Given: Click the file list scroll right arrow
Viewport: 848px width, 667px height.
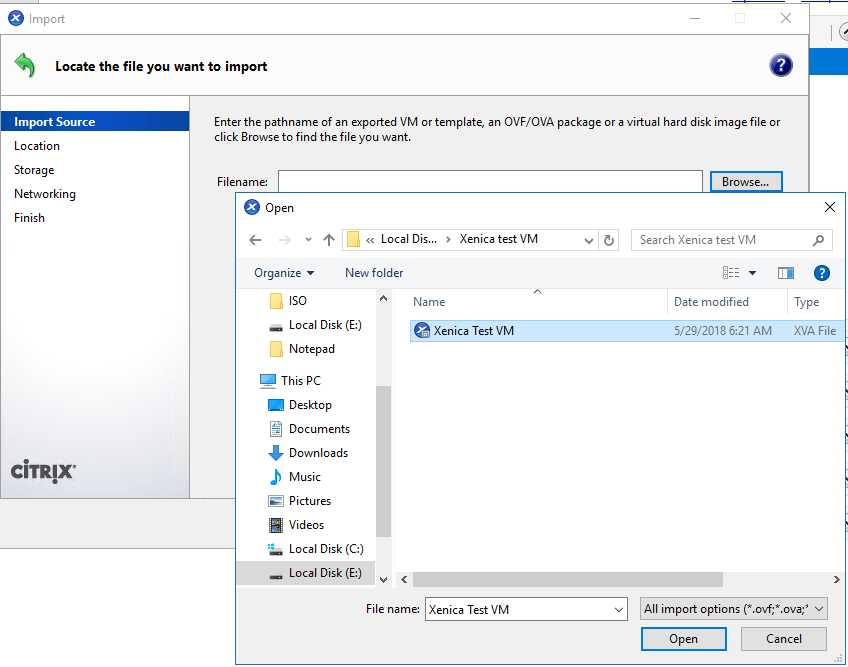Looking at the screenshot, I should click(837, 579).
